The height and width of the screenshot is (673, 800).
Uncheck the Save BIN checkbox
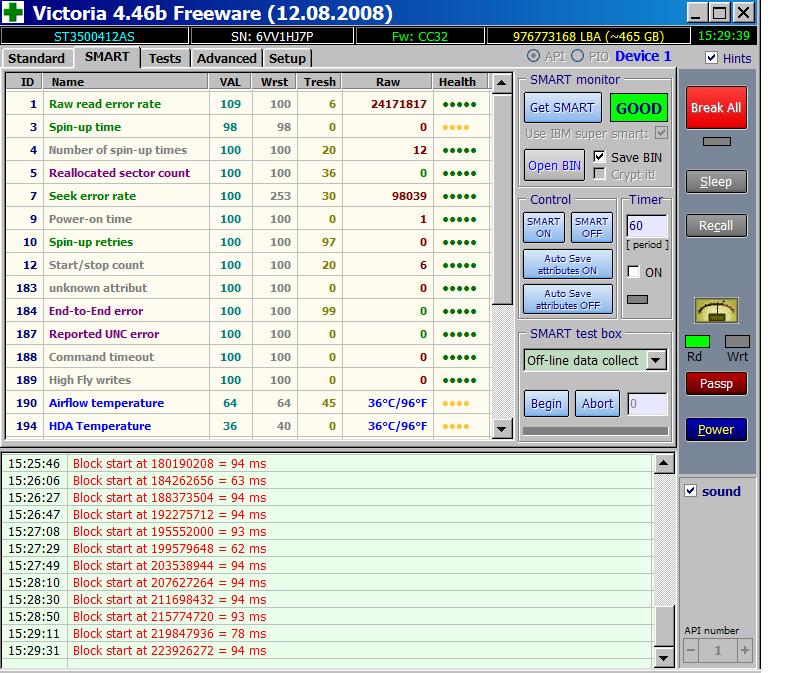click(599, 157)
